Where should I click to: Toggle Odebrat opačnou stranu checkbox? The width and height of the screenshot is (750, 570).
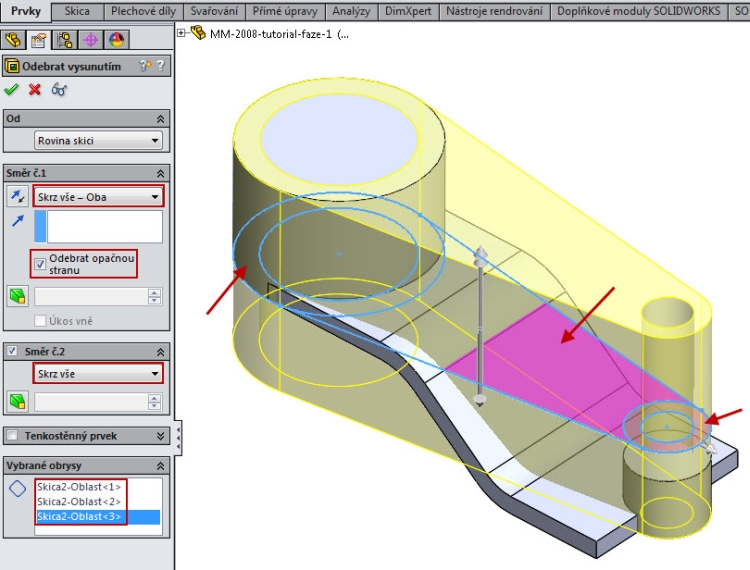click(x=40, y=264)
